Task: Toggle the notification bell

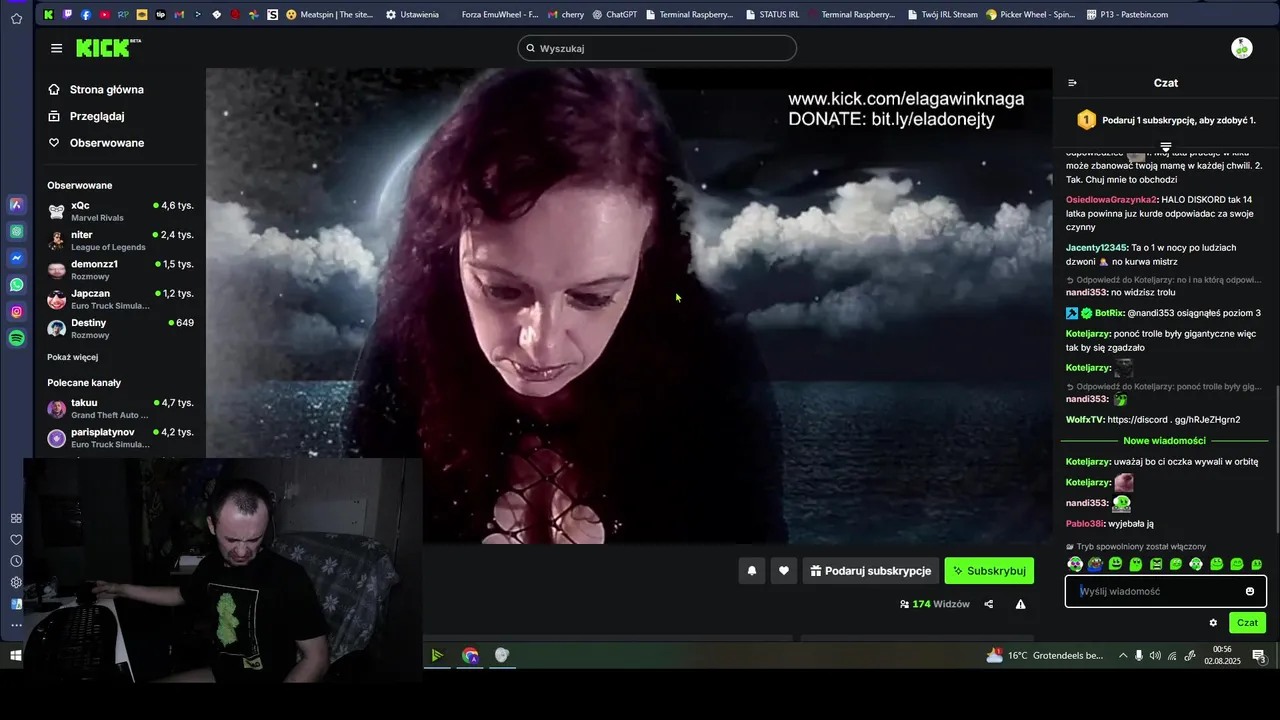Action: pos(752,571)
